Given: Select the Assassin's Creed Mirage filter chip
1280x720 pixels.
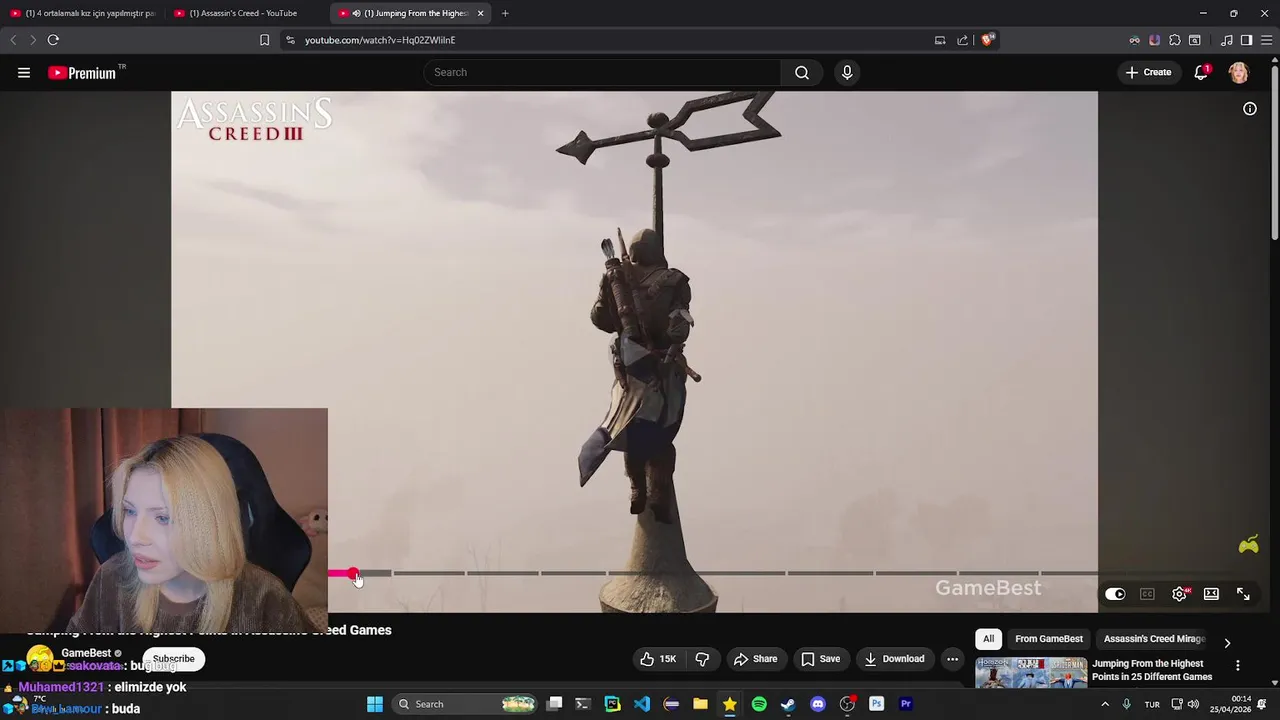Looking at the screenshot, I should (1154, 639).
